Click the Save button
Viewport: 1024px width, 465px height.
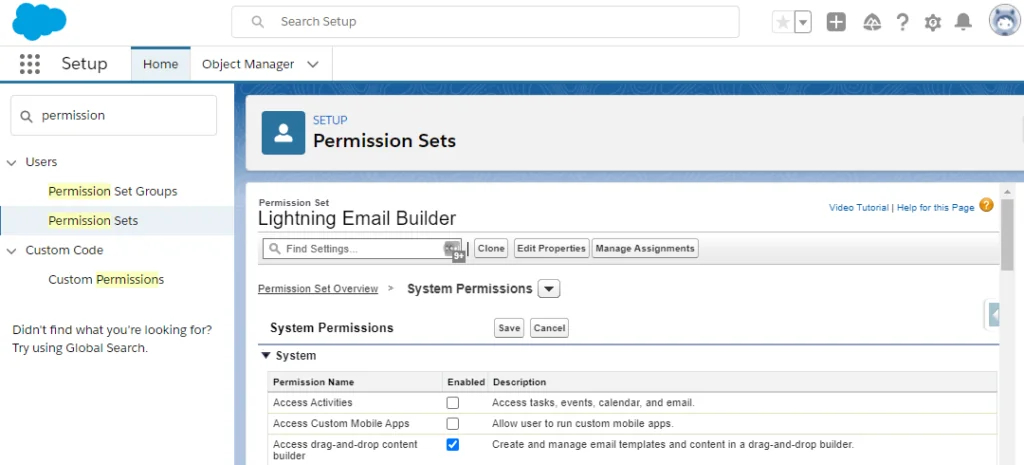tap(509, 328)
